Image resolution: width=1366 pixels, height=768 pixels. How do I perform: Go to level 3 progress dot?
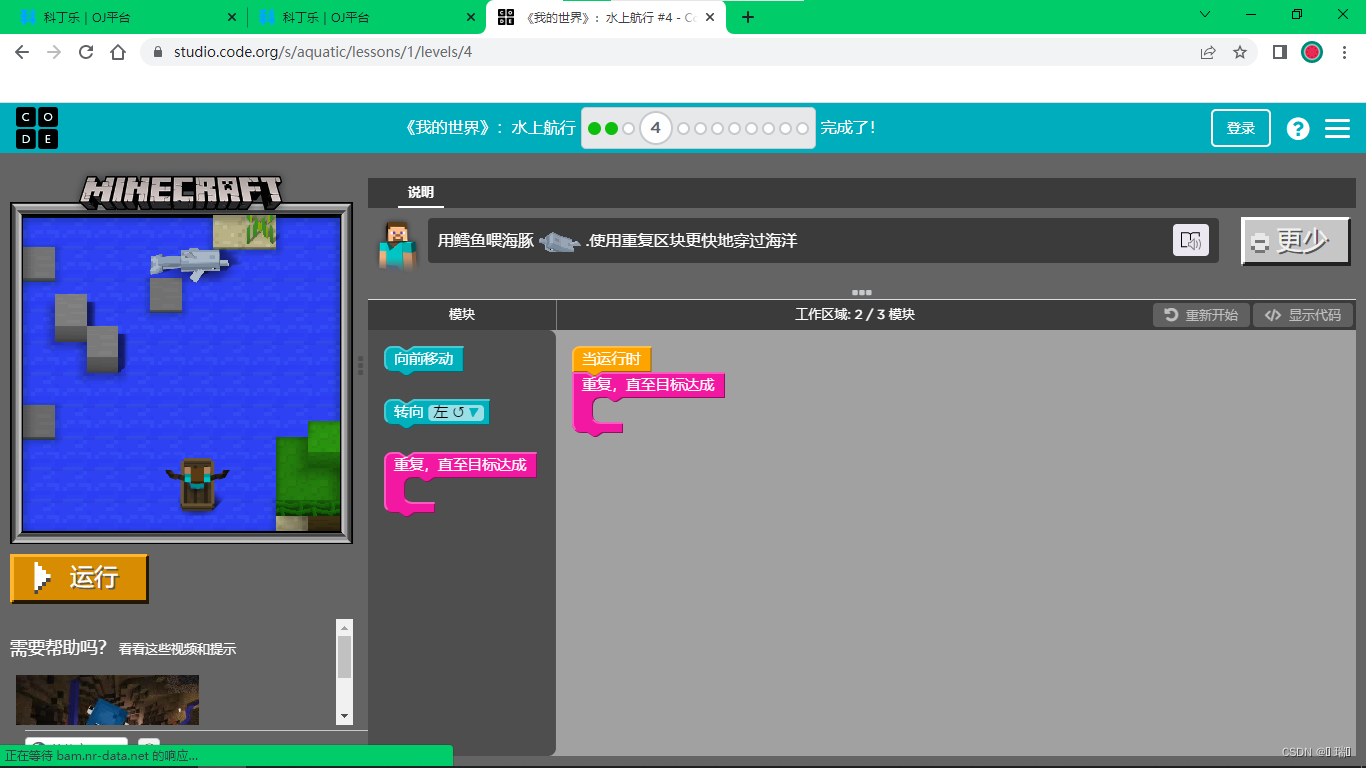[x=628, y=128]
